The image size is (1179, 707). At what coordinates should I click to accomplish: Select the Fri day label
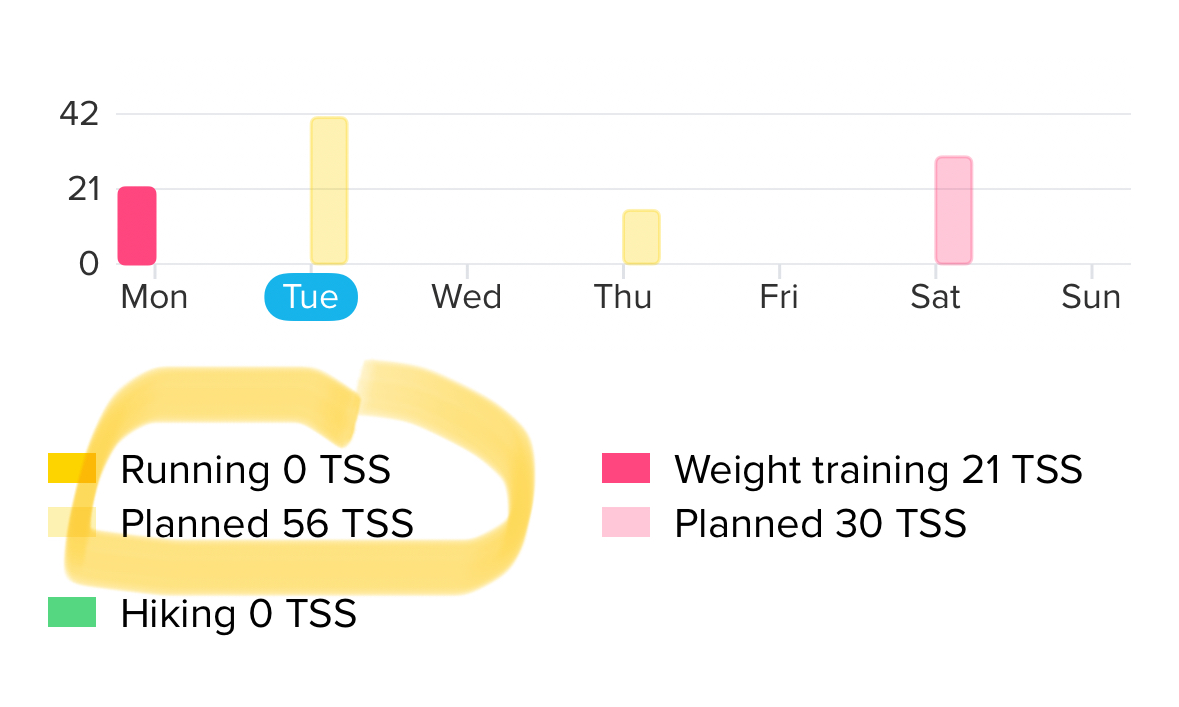point(779,297)
